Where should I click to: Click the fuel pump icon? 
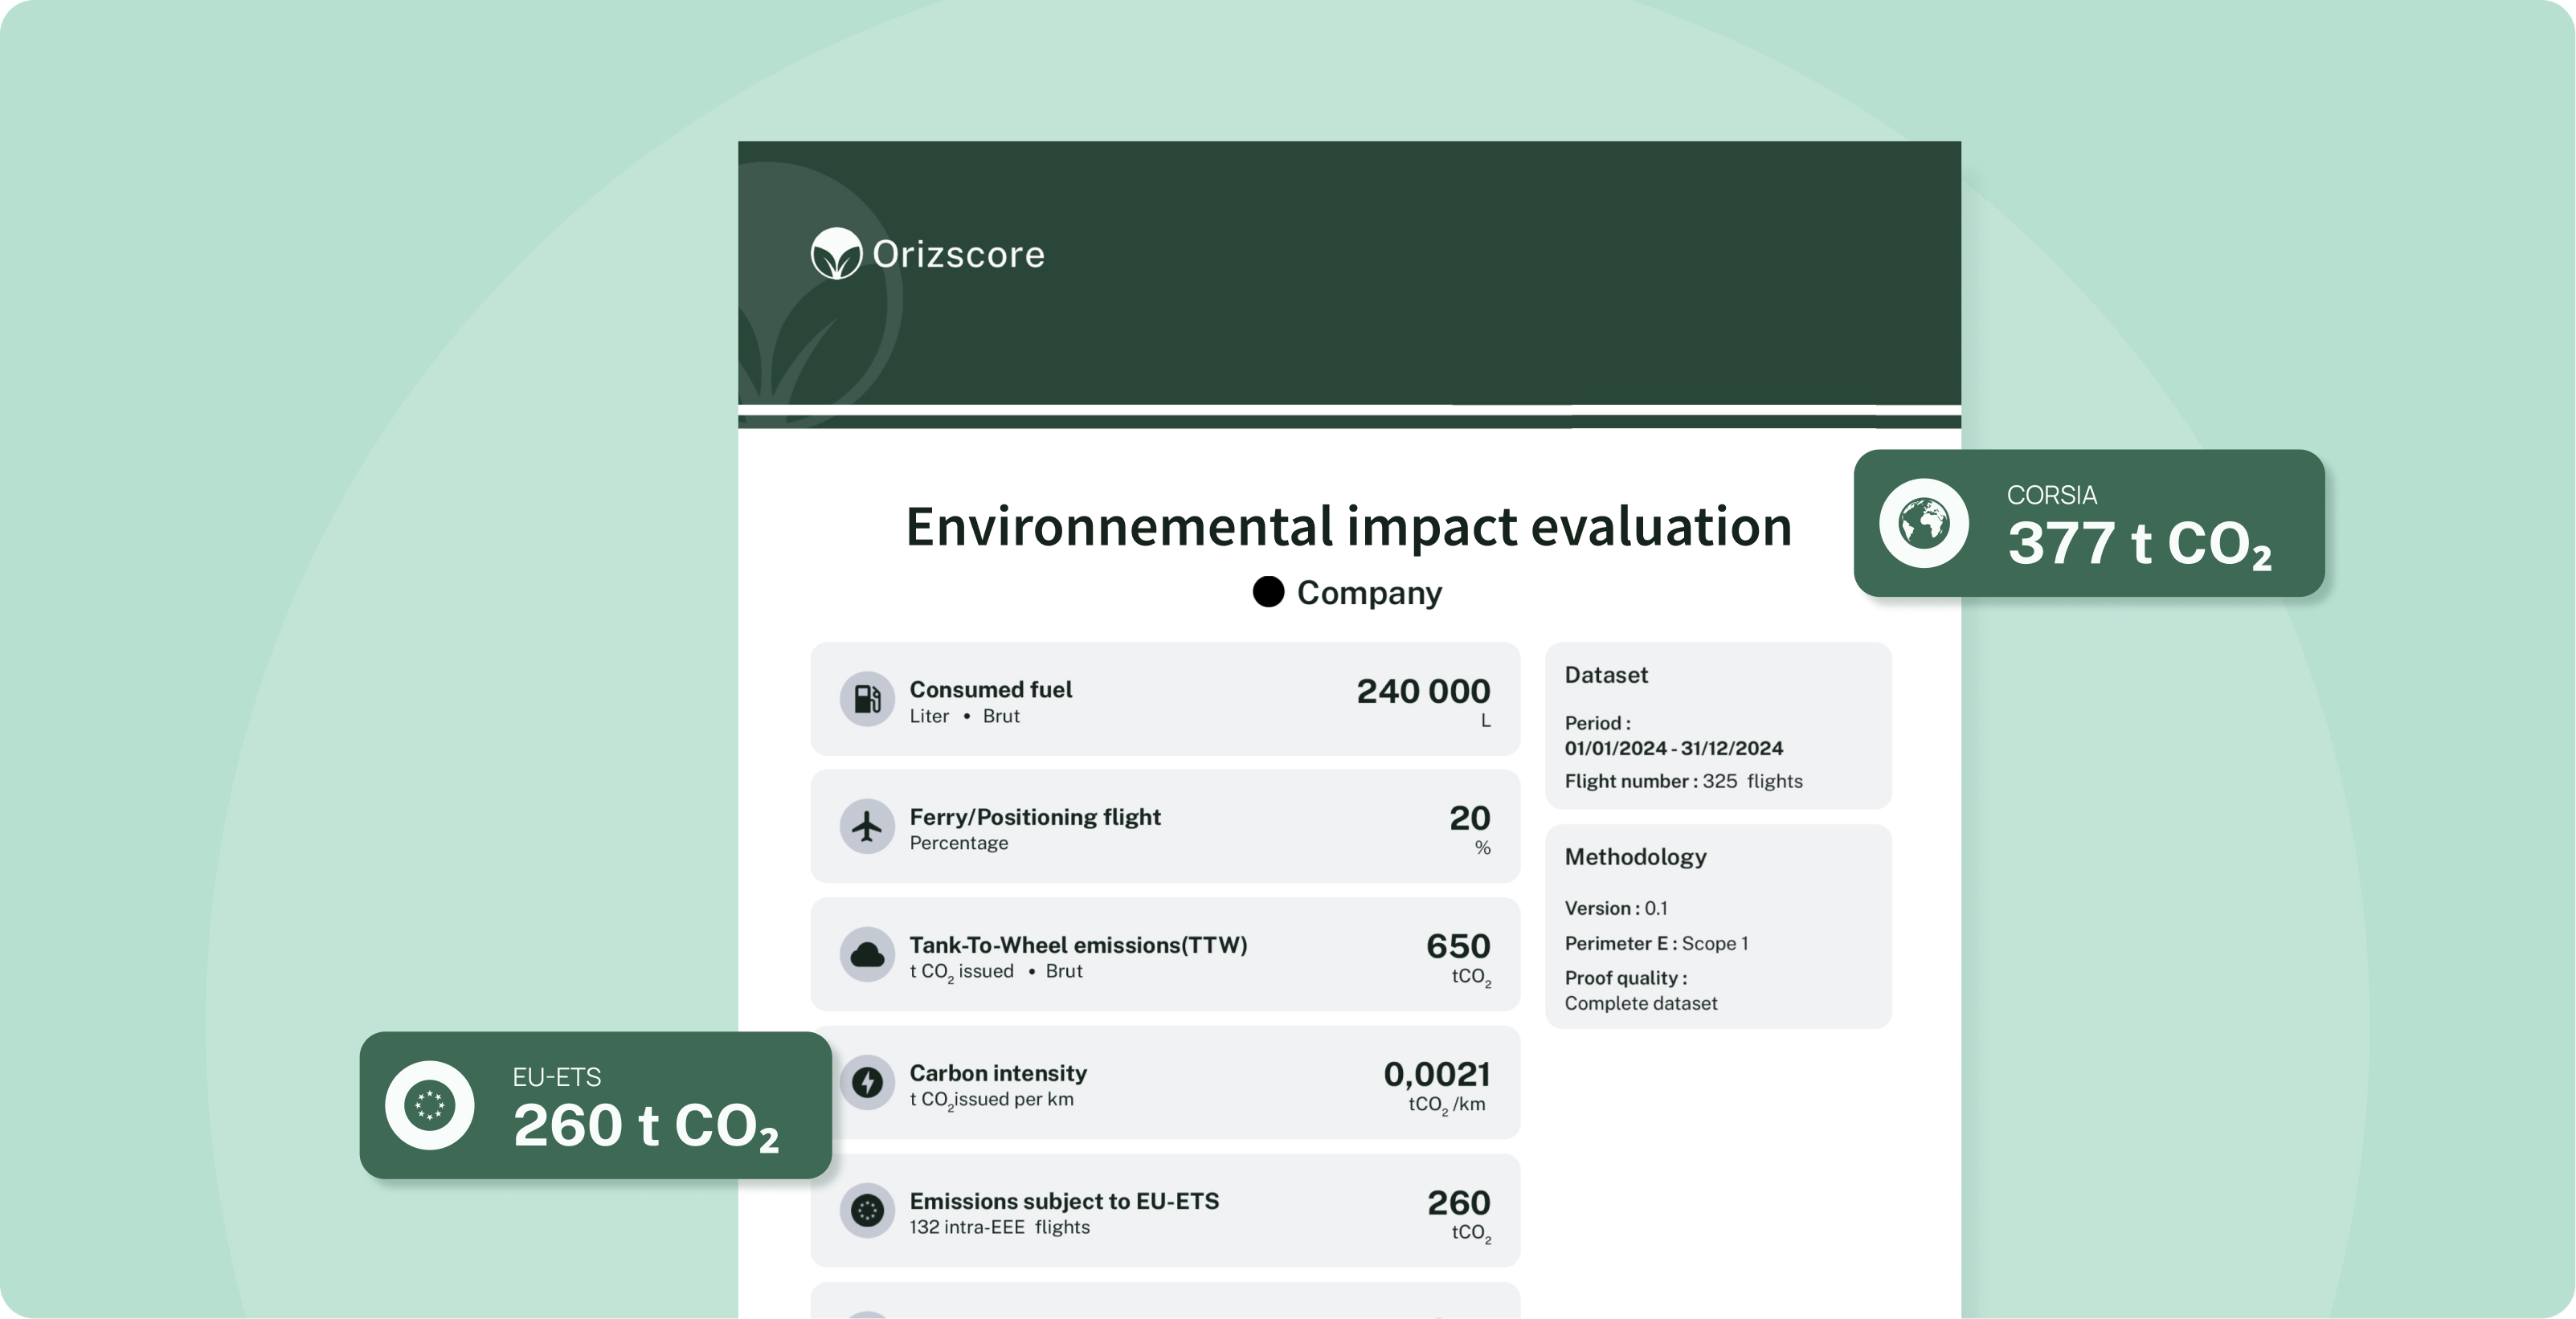867,699
